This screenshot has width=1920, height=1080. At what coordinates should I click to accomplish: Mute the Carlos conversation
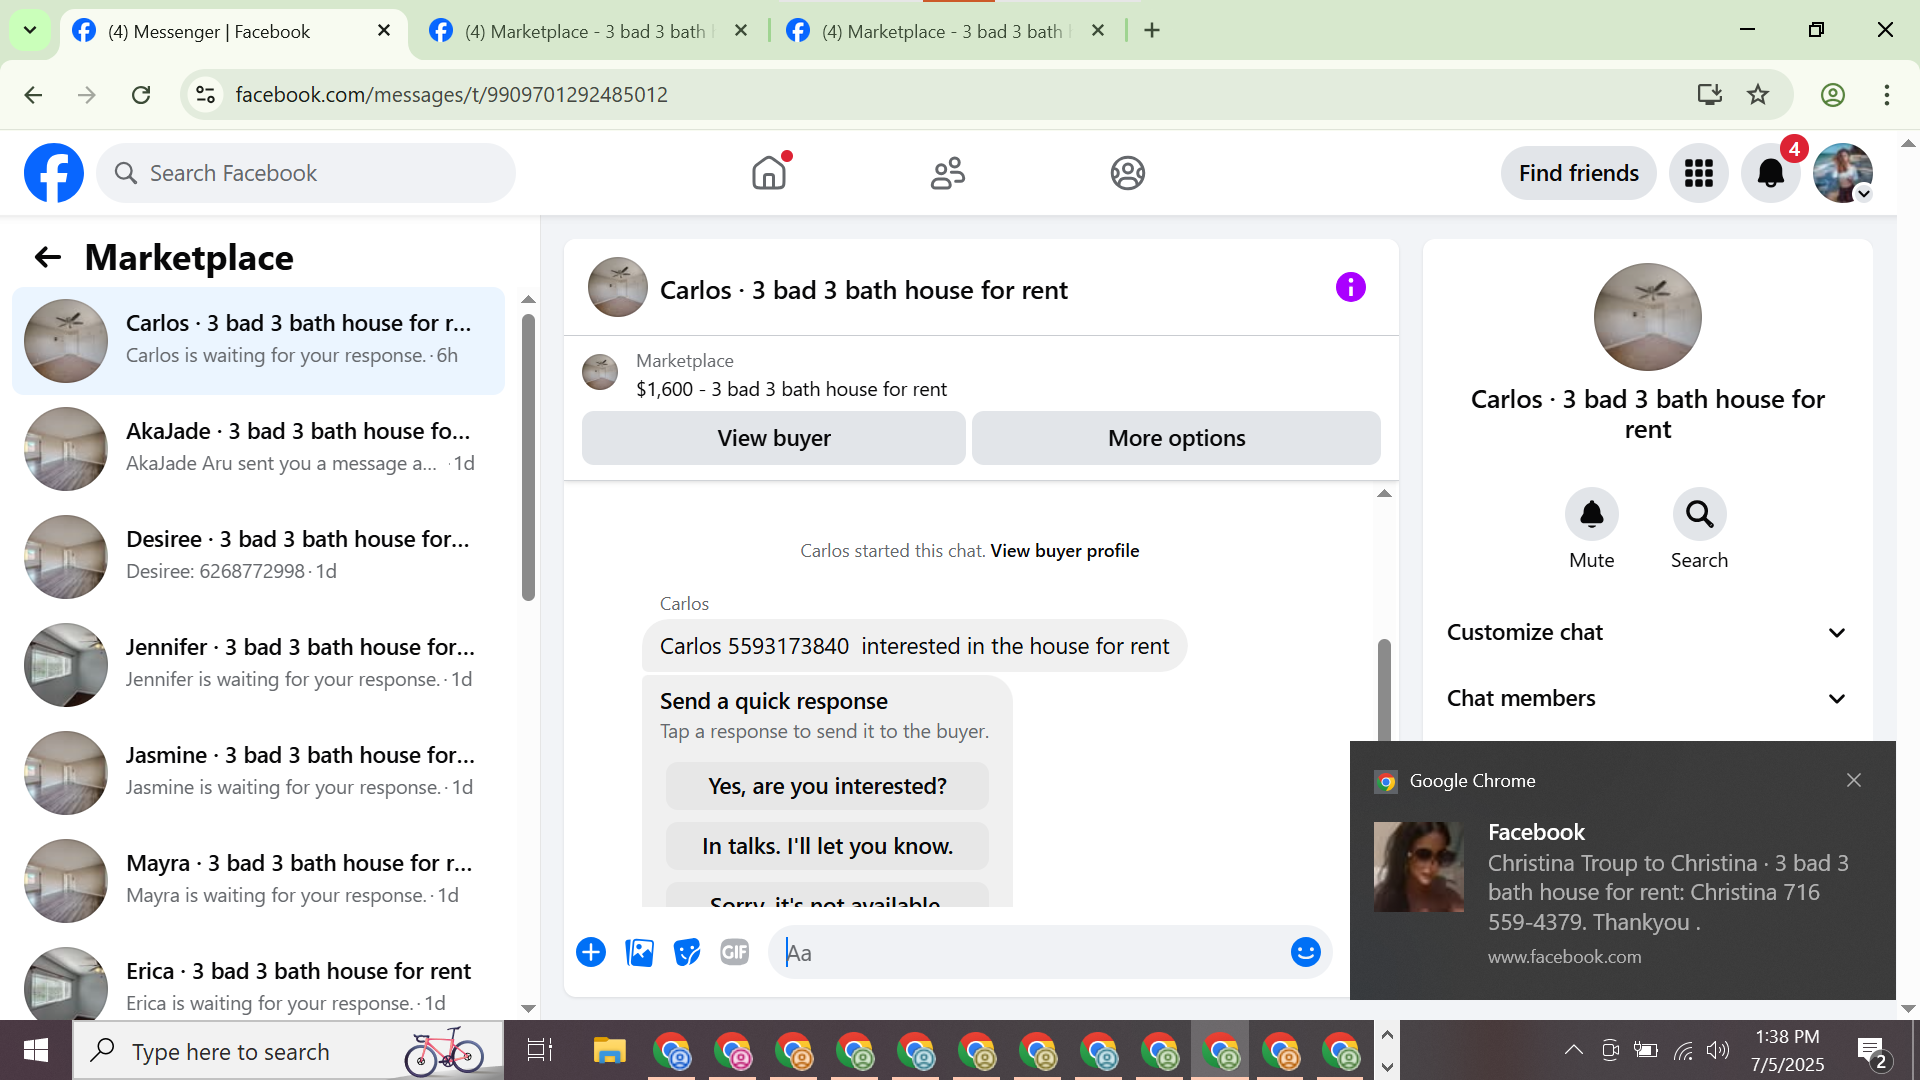(x=1591, y=515)
